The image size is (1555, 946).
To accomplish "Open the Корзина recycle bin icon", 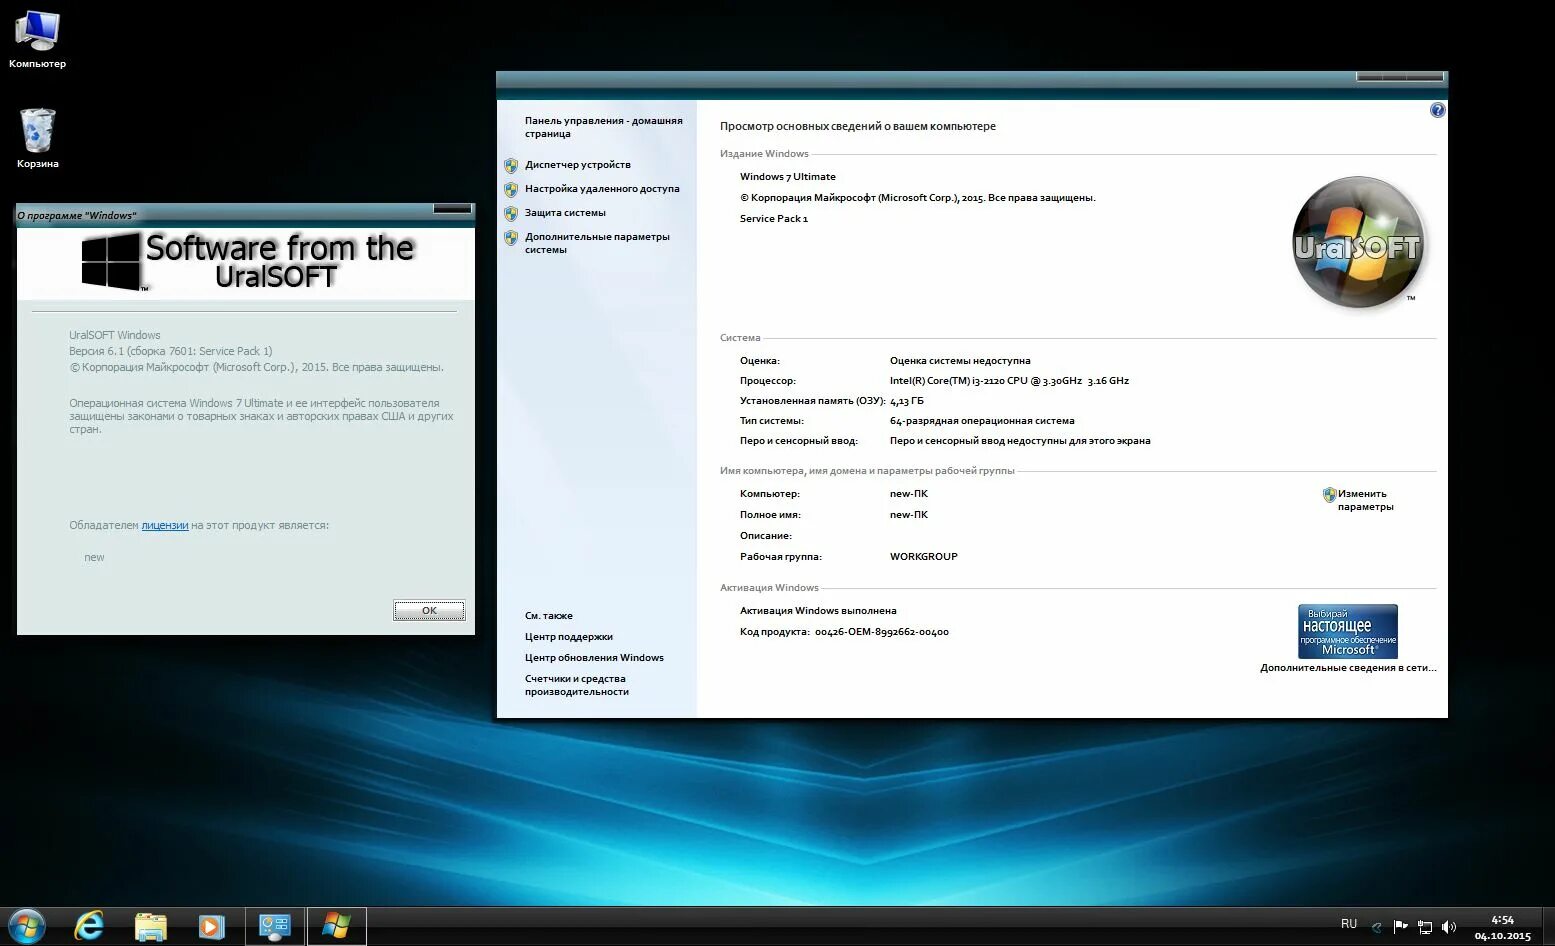I will [x=37, y=138].
